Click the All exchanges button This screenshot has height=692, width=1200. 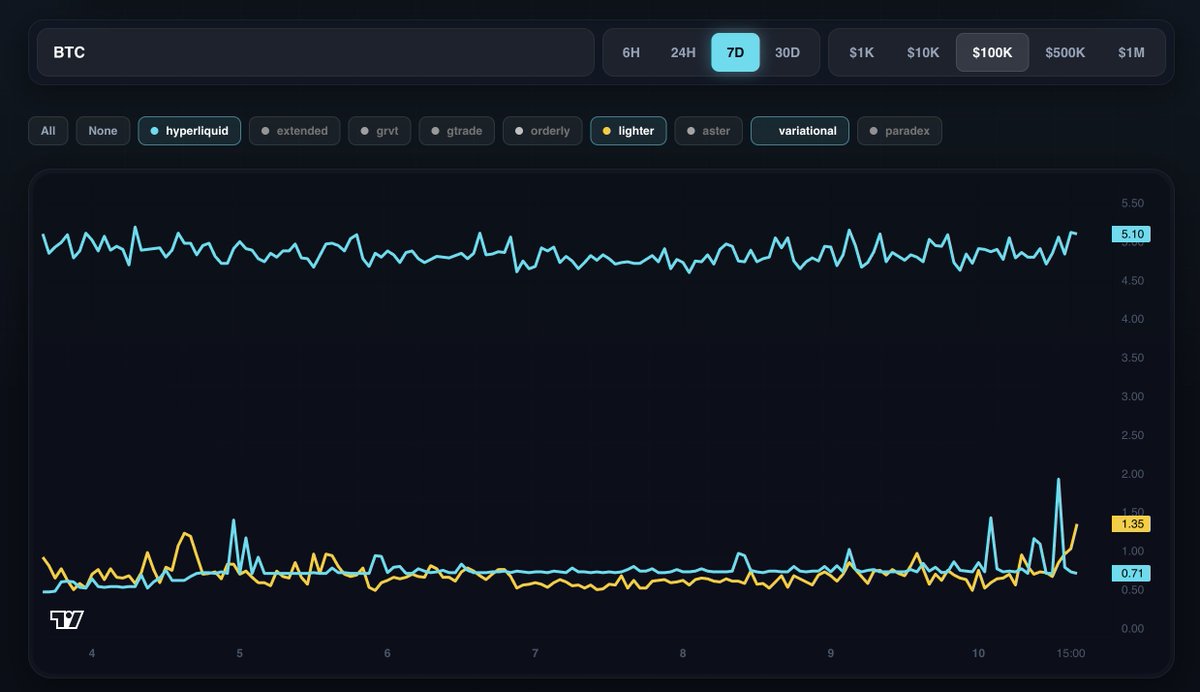coord(48,131)
